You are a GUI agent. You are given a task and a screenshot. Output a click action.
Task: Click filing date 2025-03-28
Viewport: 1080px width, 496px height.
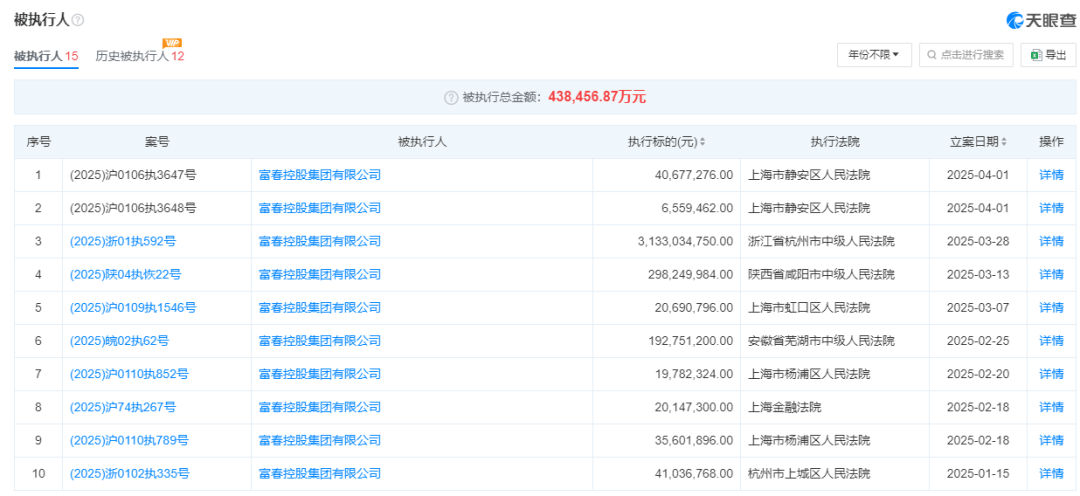click(x=978, y=241)
